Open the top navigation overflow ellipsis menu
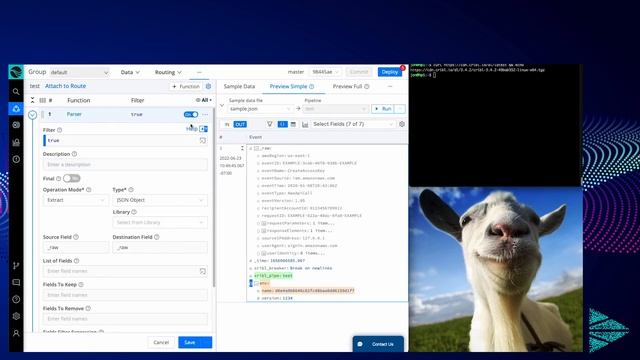 point(199,72)
